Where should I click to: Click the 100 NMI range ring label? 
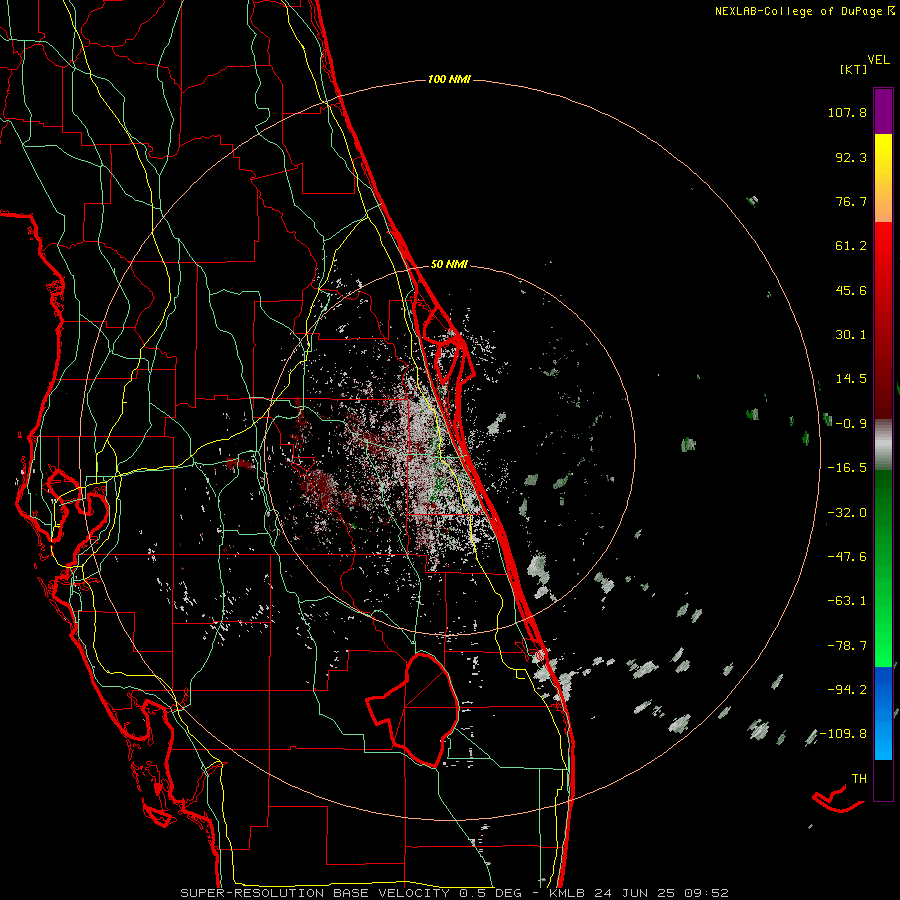449,79
